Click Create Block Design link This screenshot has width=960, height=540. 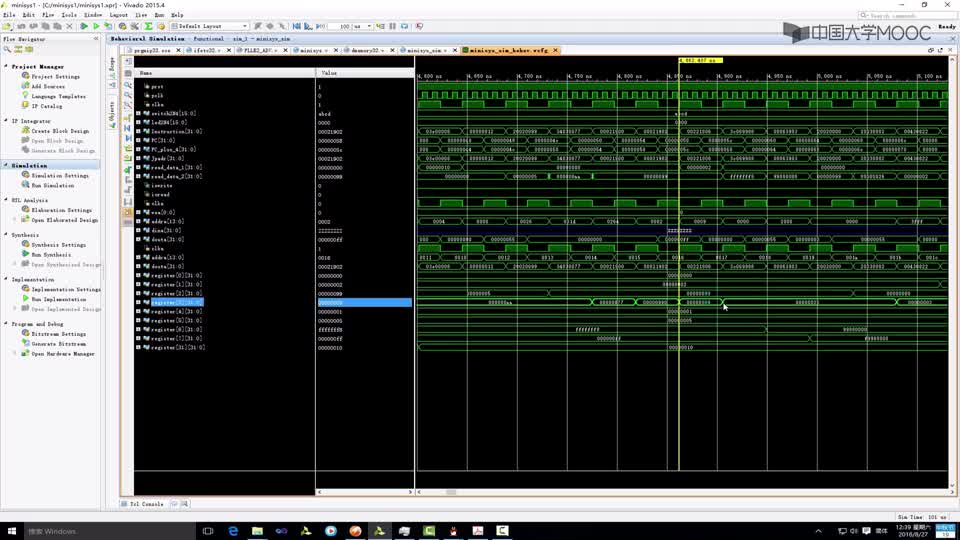[x=60, y=131]
